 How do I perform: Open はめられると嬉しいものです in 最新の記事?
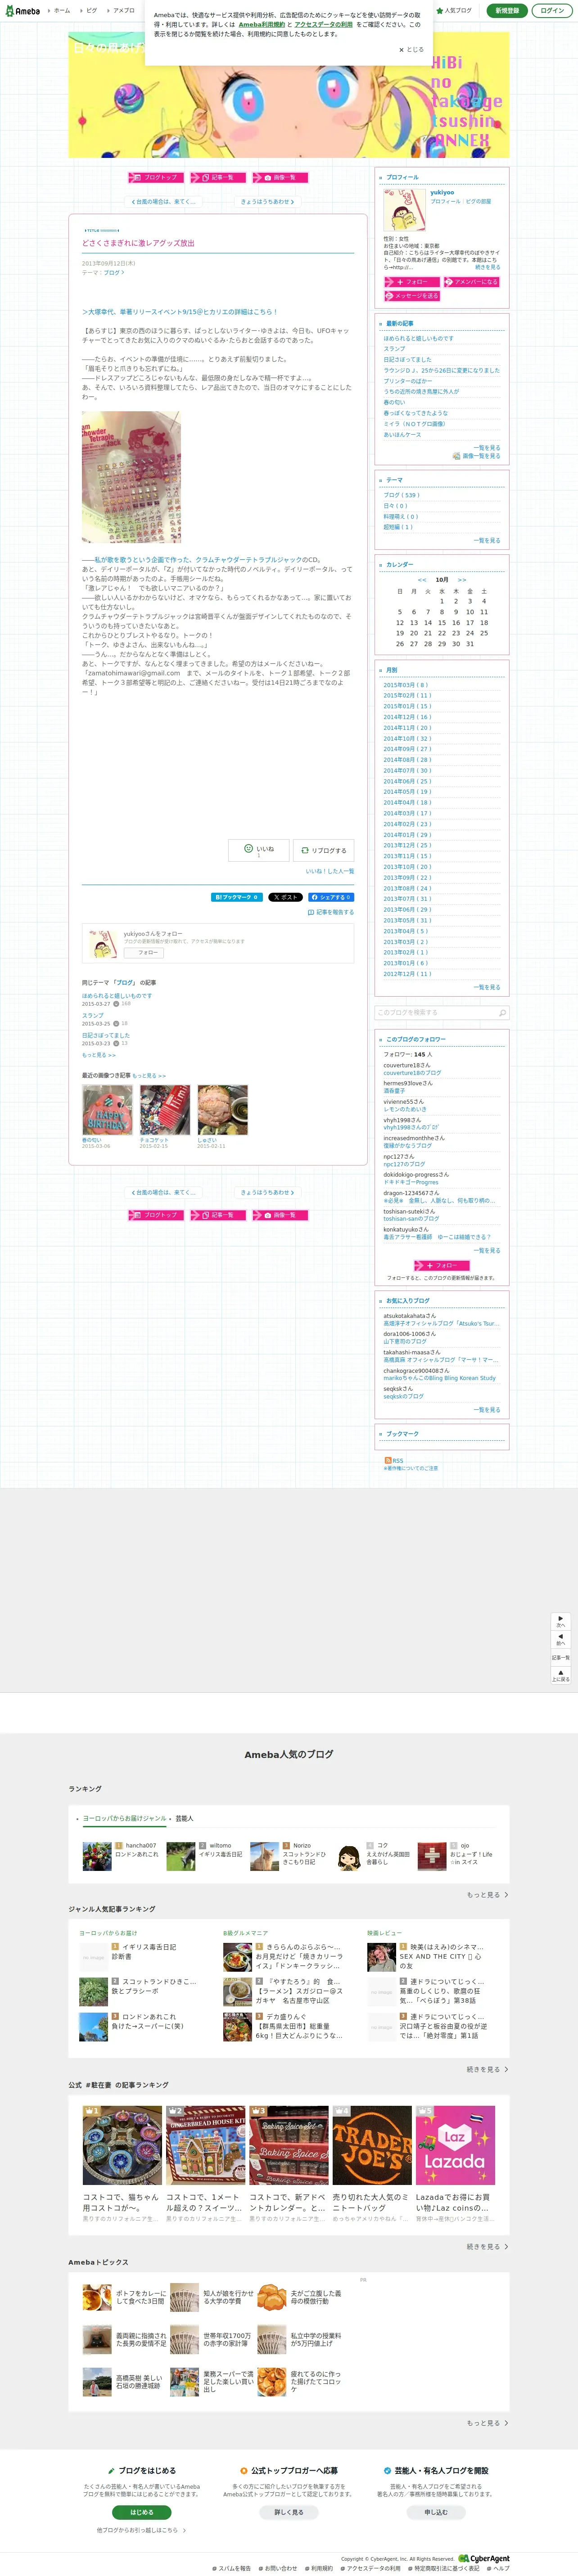click(418, 338)
